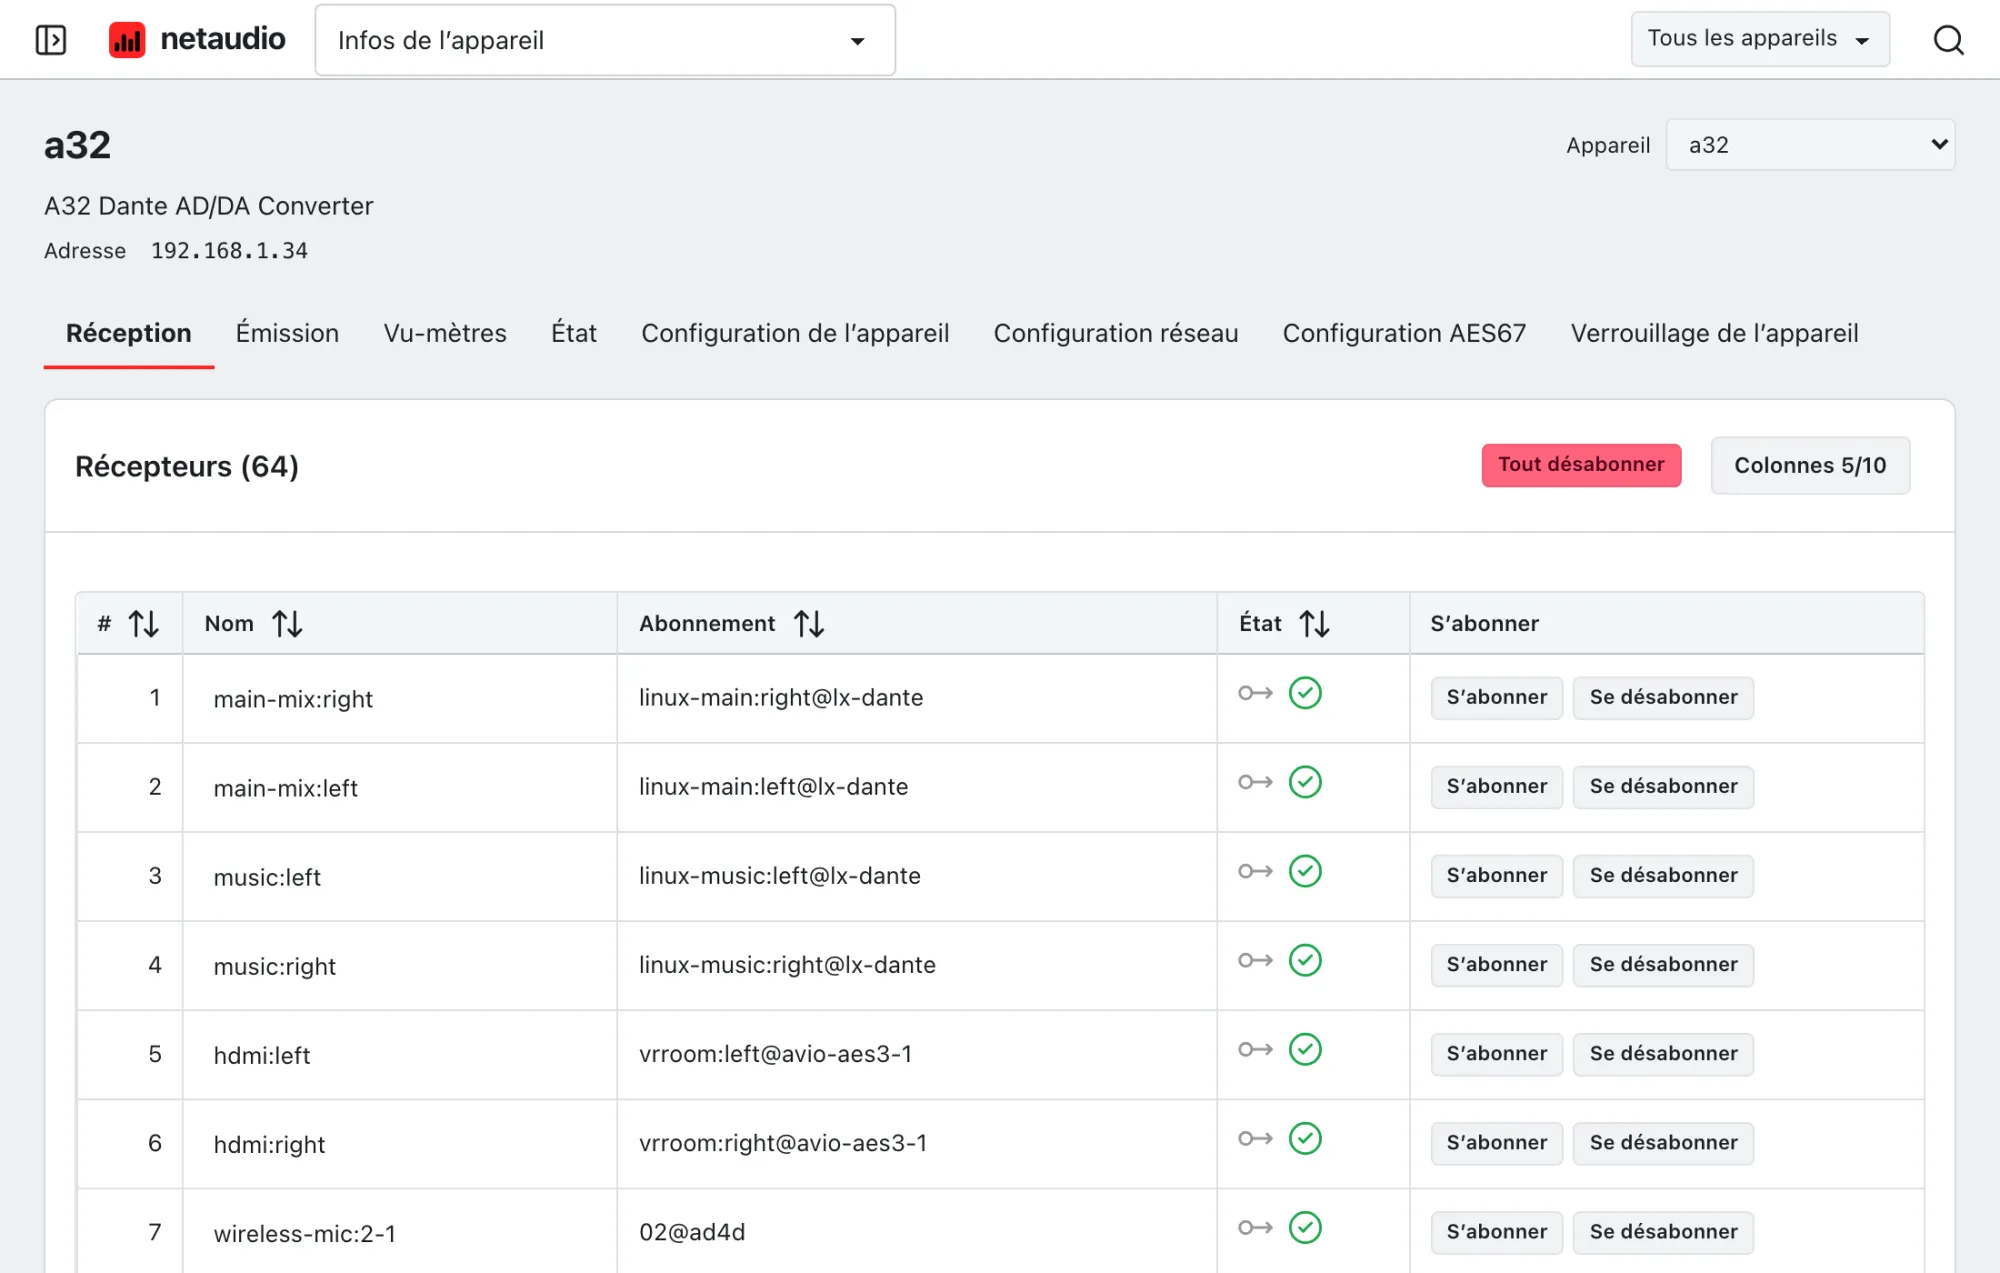This screenshot has width=2000, height=1273.
Task: Click the IP address 192.168.1.34
Action: tap(229, 251)
